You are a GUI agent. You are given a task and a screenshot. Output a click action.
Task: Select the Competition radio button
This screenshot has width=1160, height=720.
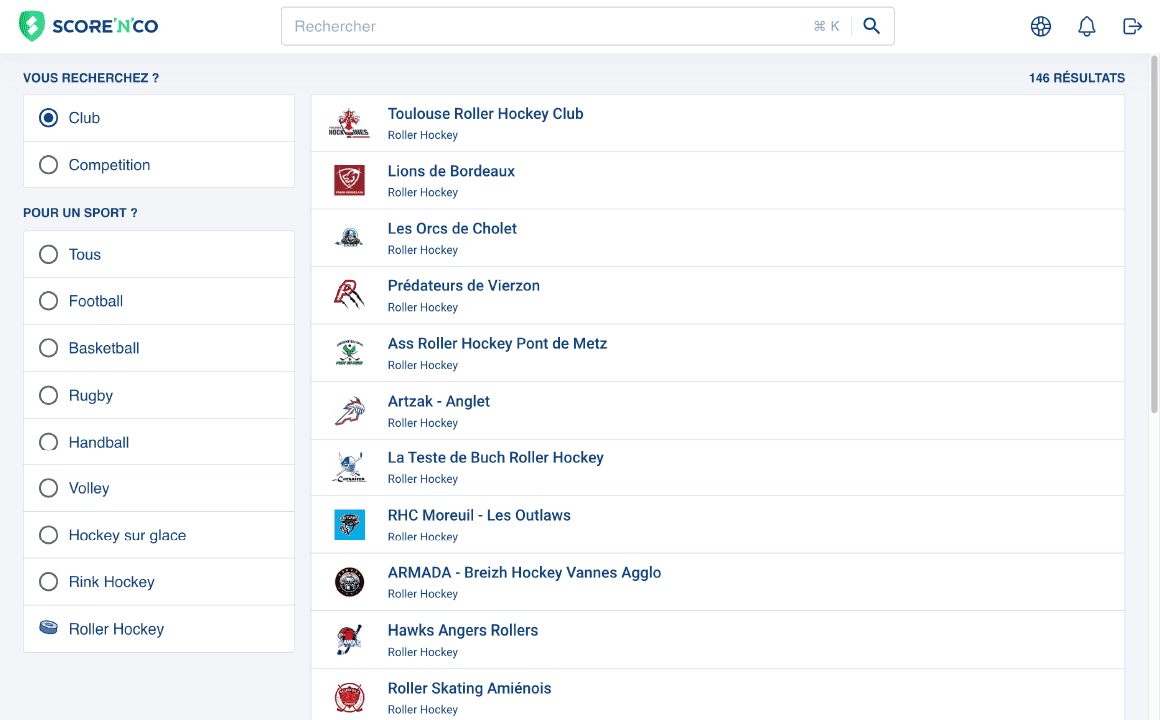click(48, 164)
